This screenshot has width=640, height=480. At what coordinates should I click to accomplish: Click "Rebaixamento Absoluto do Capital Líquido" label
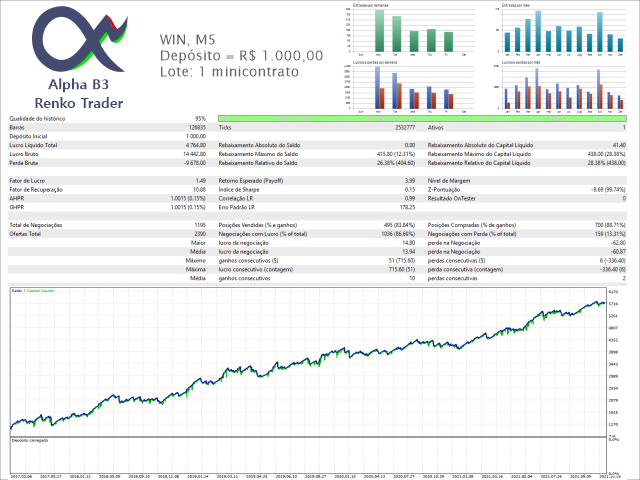480,145
